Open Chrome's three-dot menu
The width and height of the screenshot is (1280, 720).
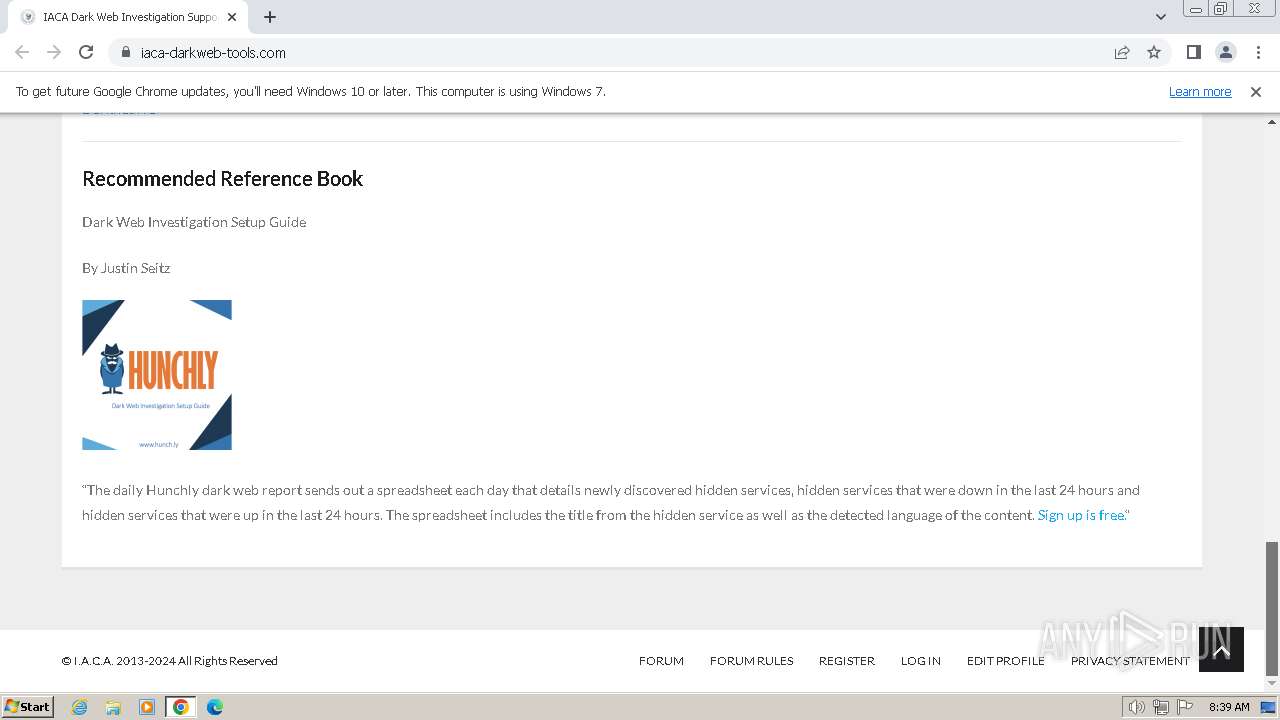coord(1257,52)
